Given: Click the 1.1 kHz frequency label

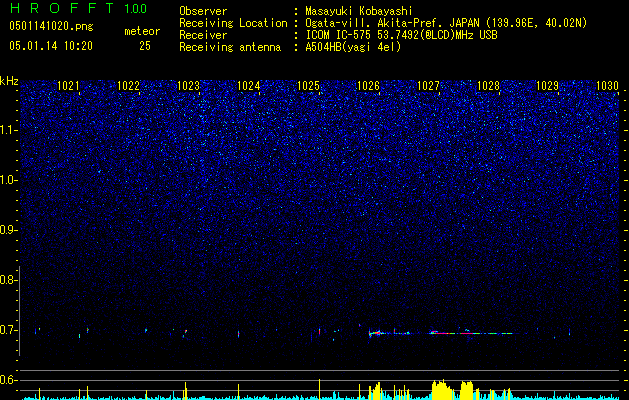Looking at the screenshot, I should pos(9,130).
